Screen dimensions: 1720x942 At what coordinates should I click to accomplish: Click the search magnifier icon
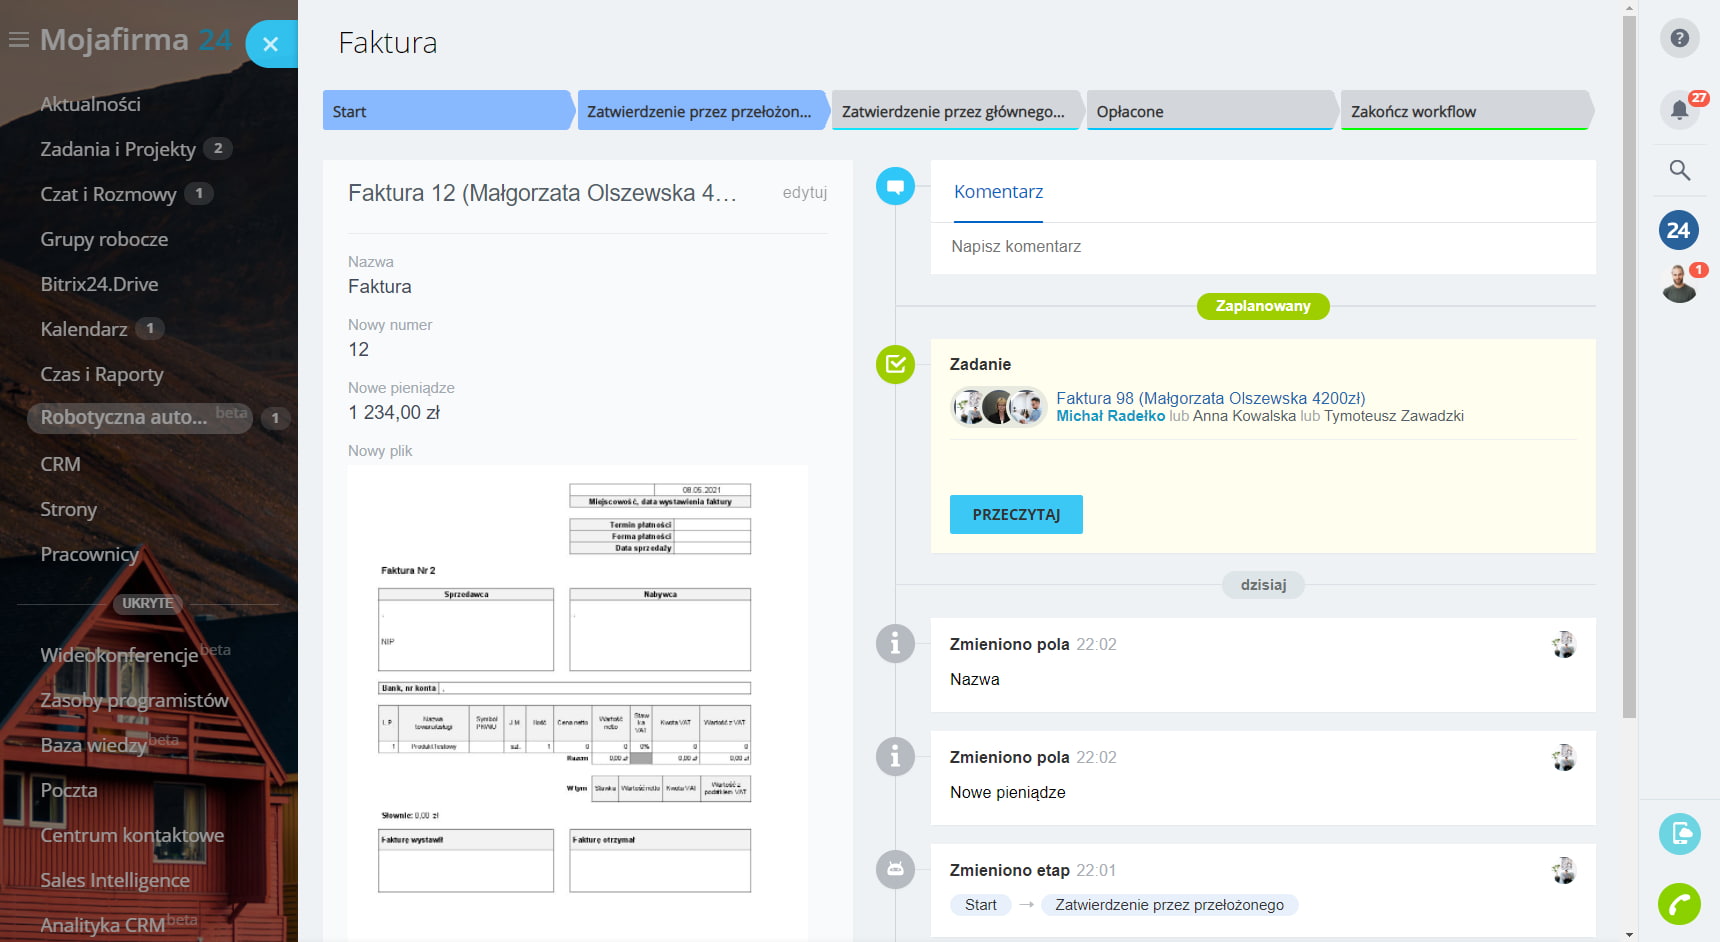coord(1679,170)
